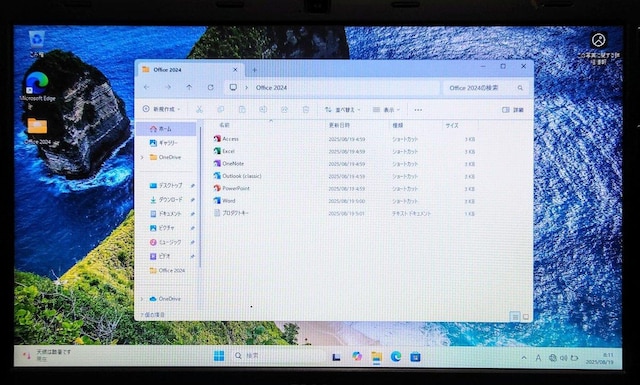The width and height of the screenshot is (640, 385).
Task: Select the Recycle Bin desktop icon
Action: [37, 44]
